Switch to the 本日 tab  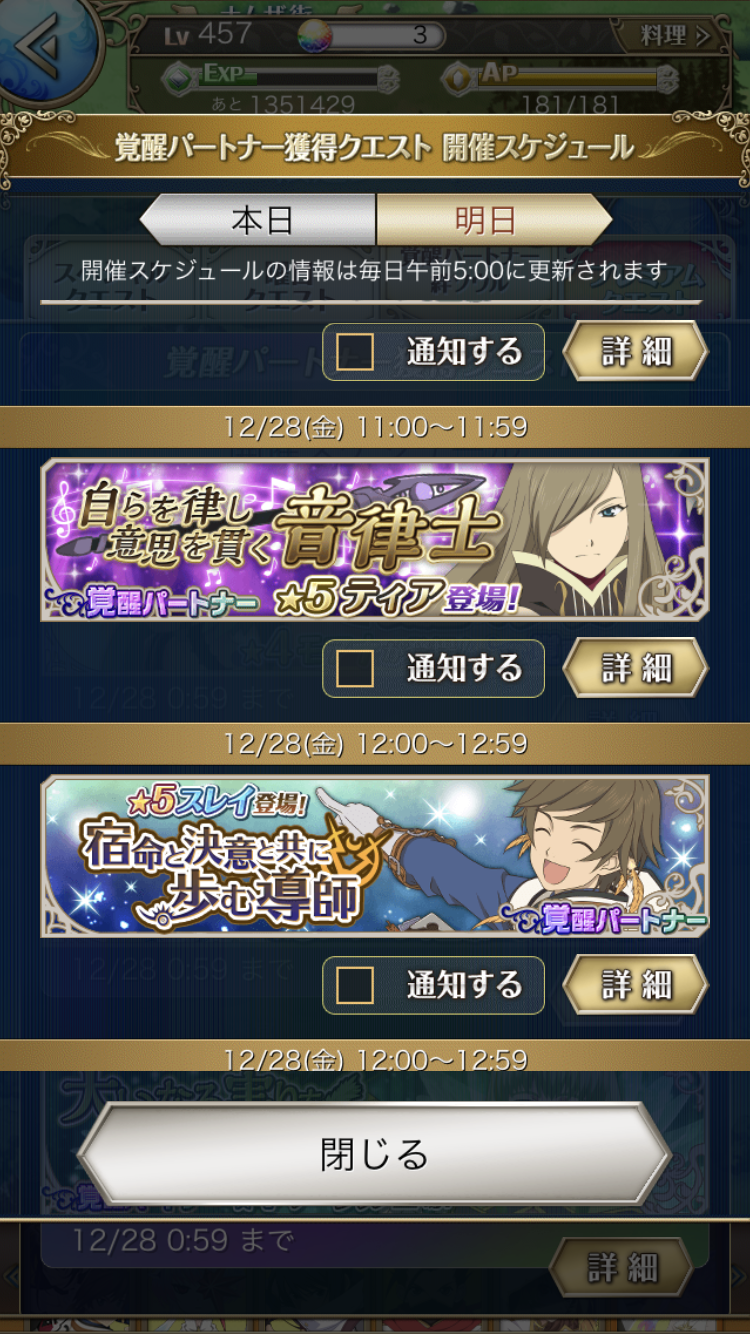pos(260,220)
